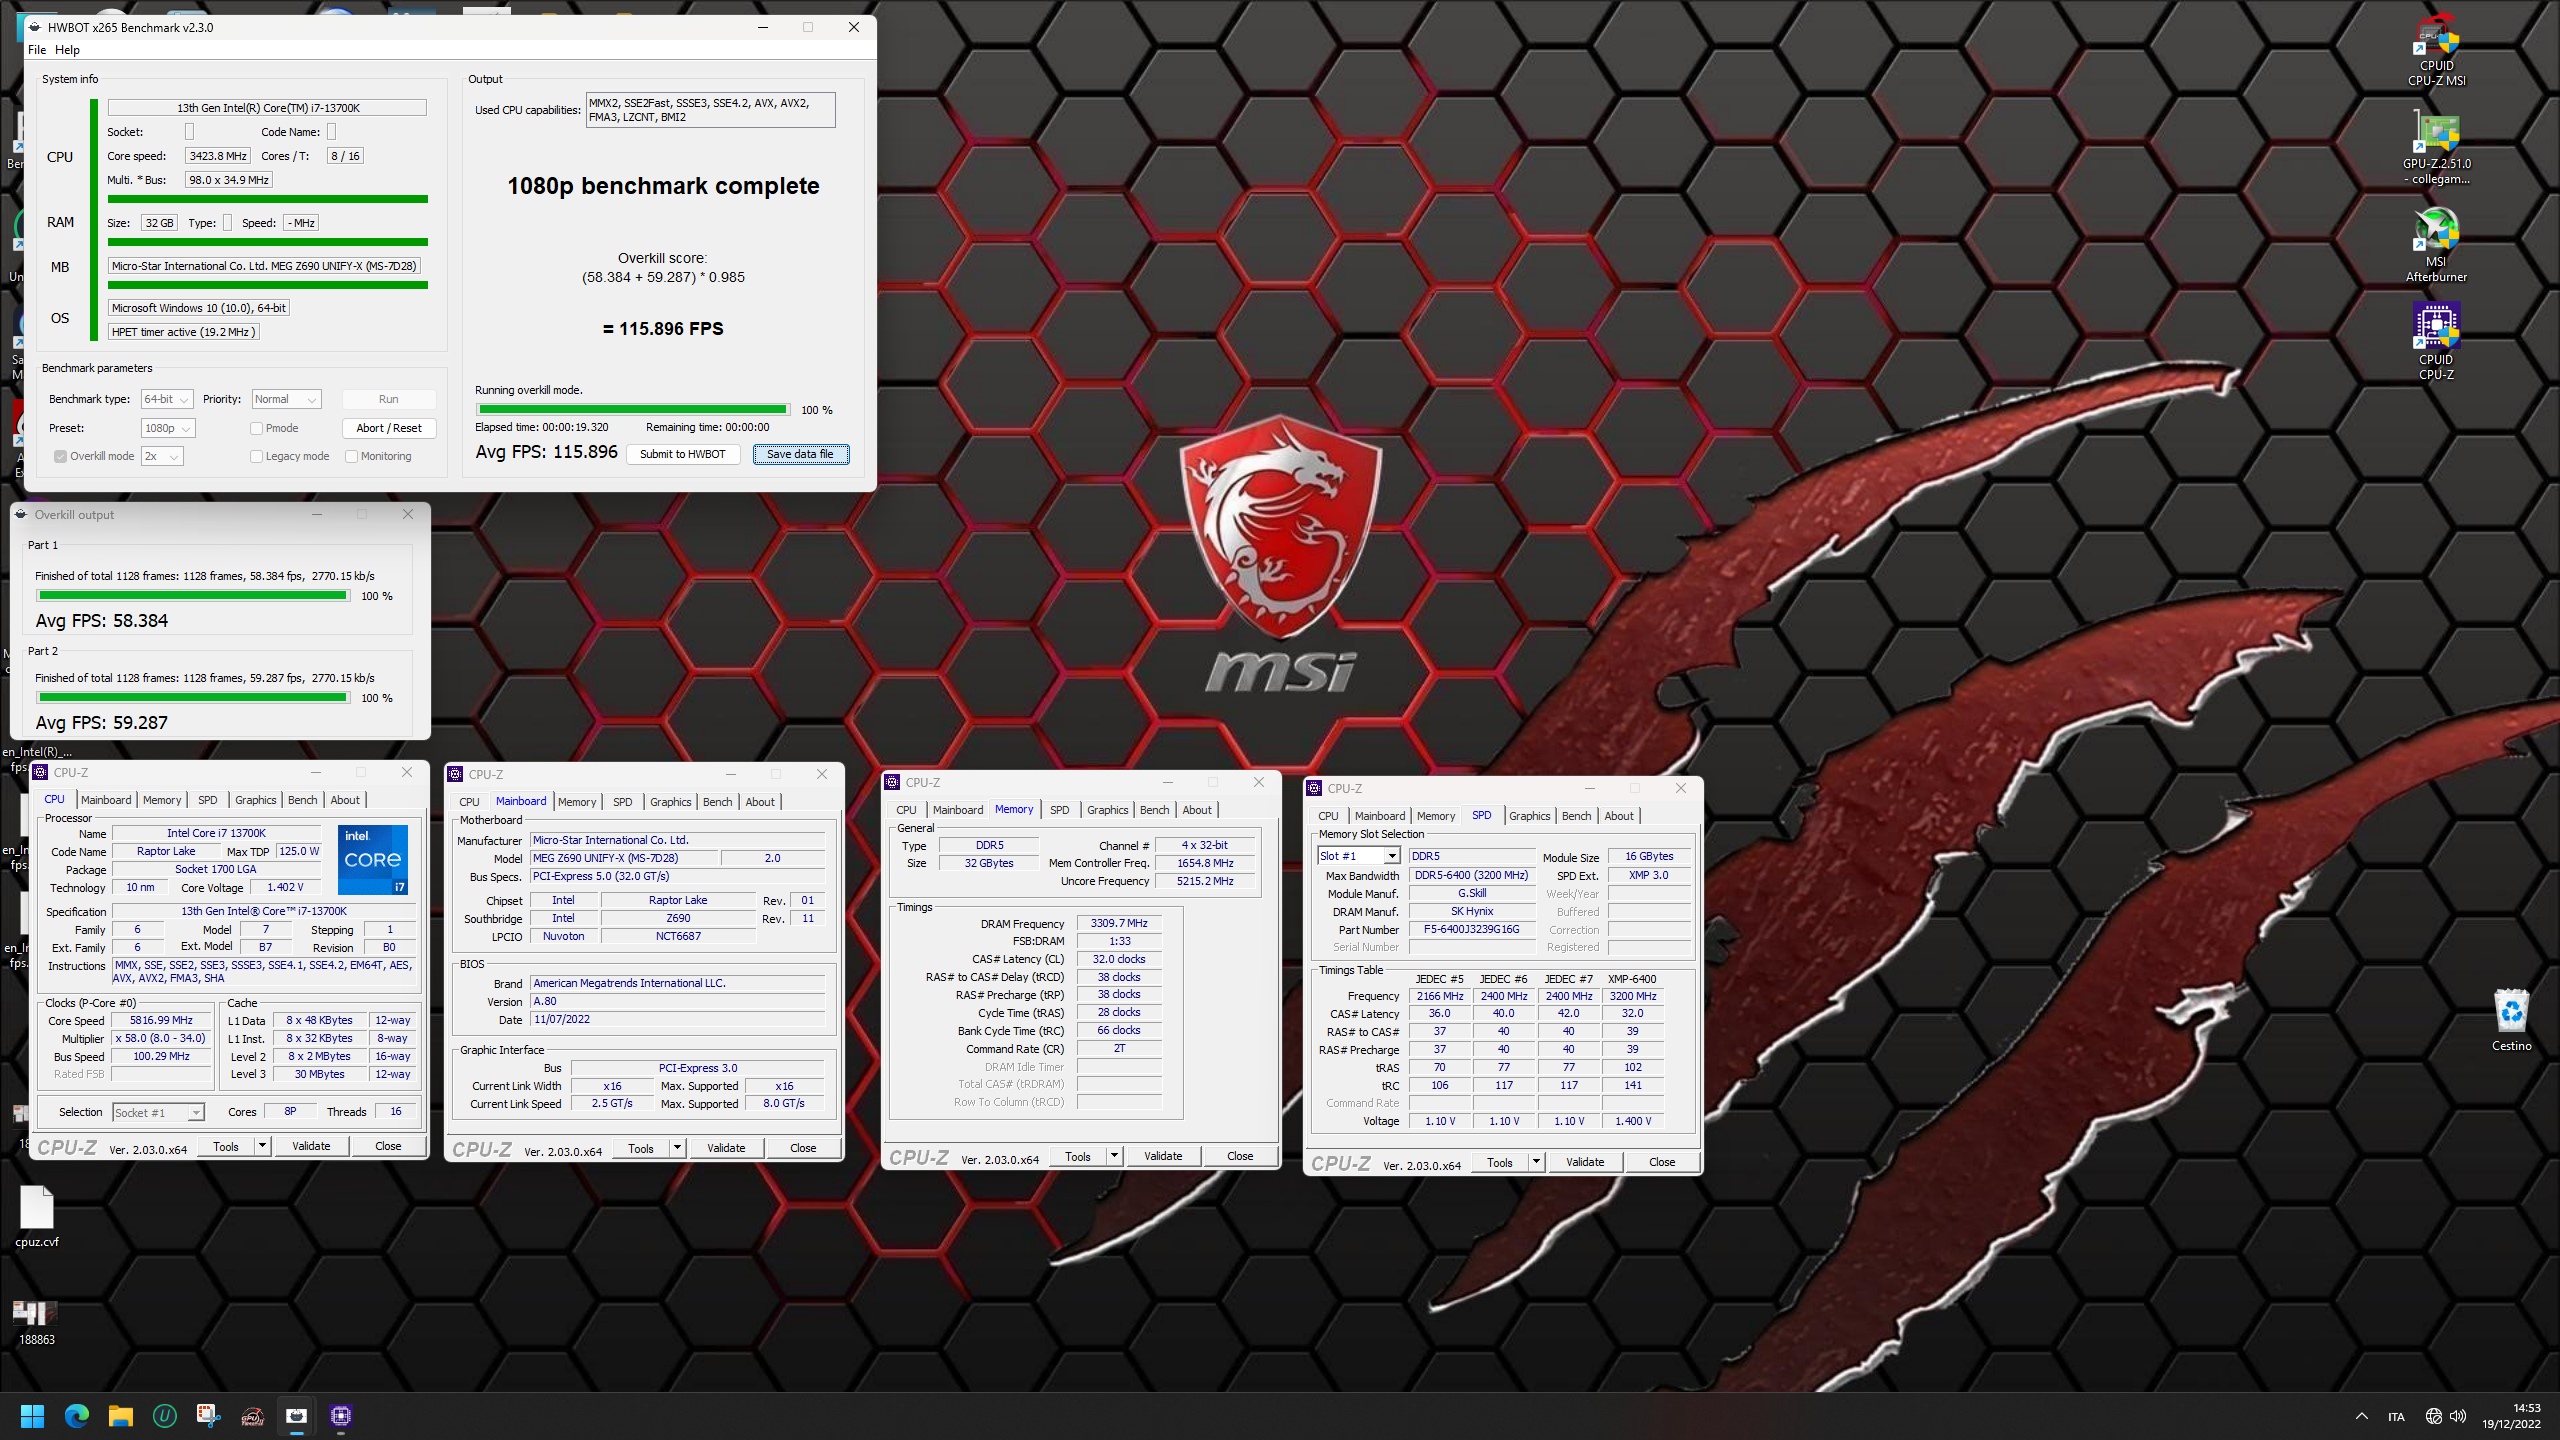Click the Run button in HWBOT
This screenshot has height=1440, width=2560.
[389, 399]
